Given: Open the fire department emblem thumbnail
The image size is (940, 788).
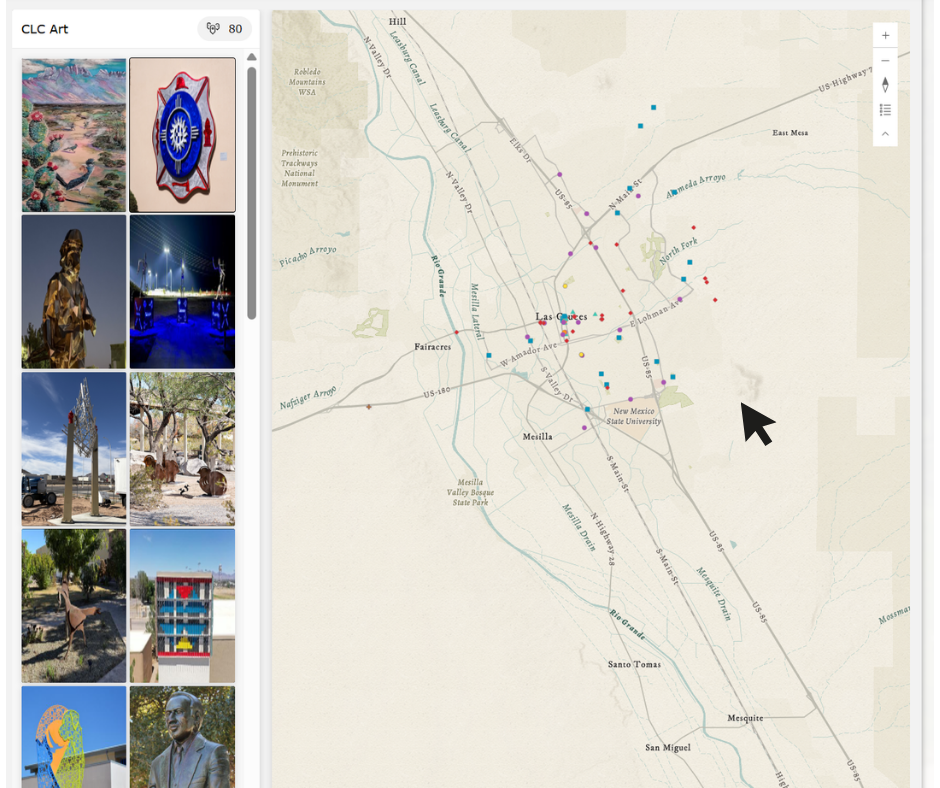Looking at the screenshot, I should (x=182, y=135).
